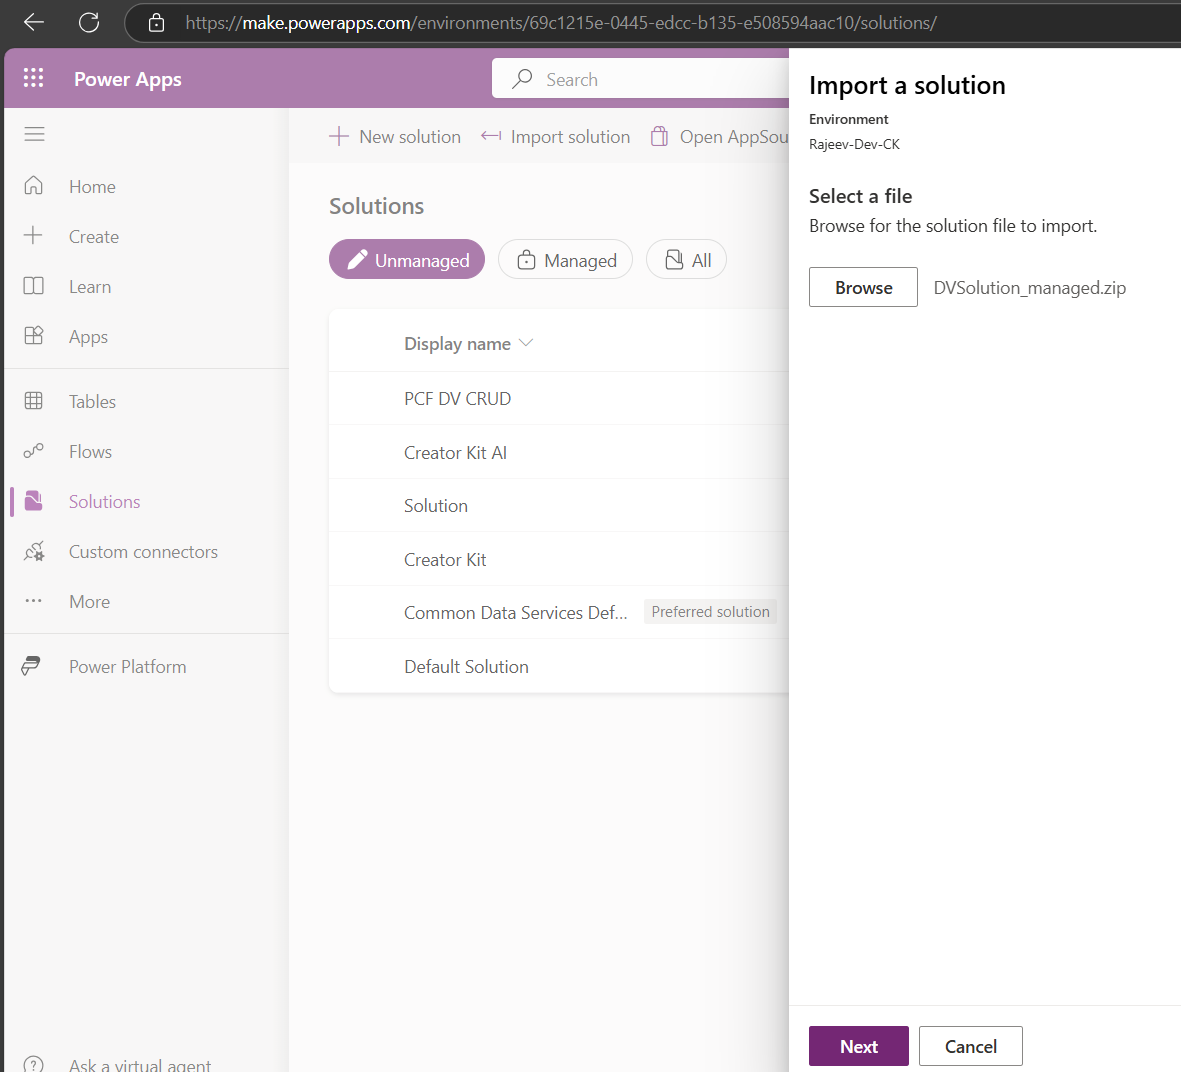
Task: Expand the More navigation item
Action: click(89, 601)
